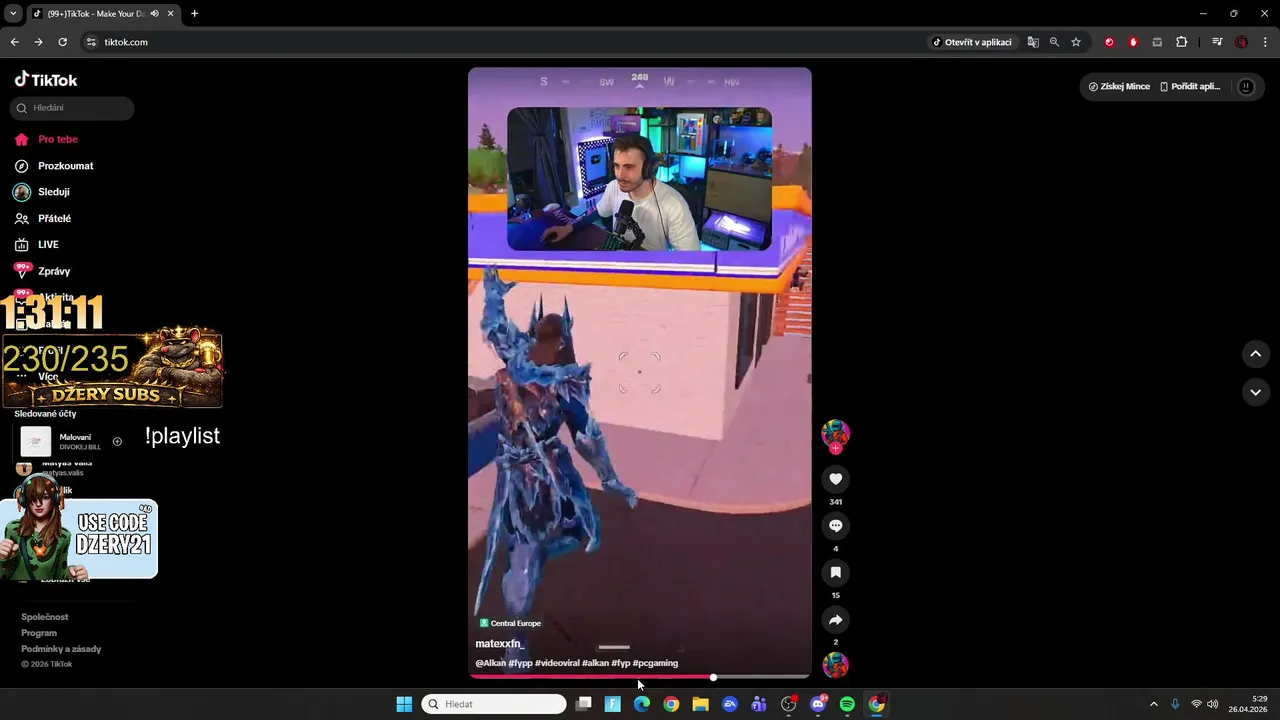Image resolution: width=1280 pixels, height=720 pixels.
Task: Open a new browser tab
Action: (x=194, y=14)
